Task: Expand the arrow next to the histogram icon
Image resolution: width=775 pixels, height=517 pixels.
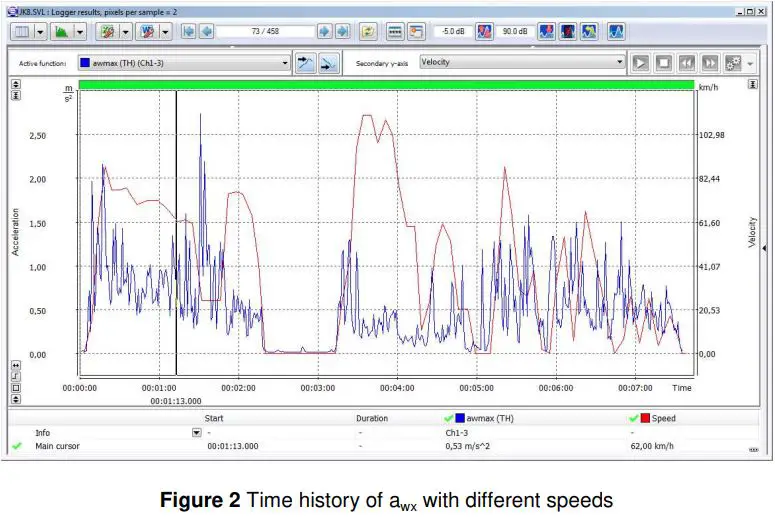Action: (x=80, y=32)
